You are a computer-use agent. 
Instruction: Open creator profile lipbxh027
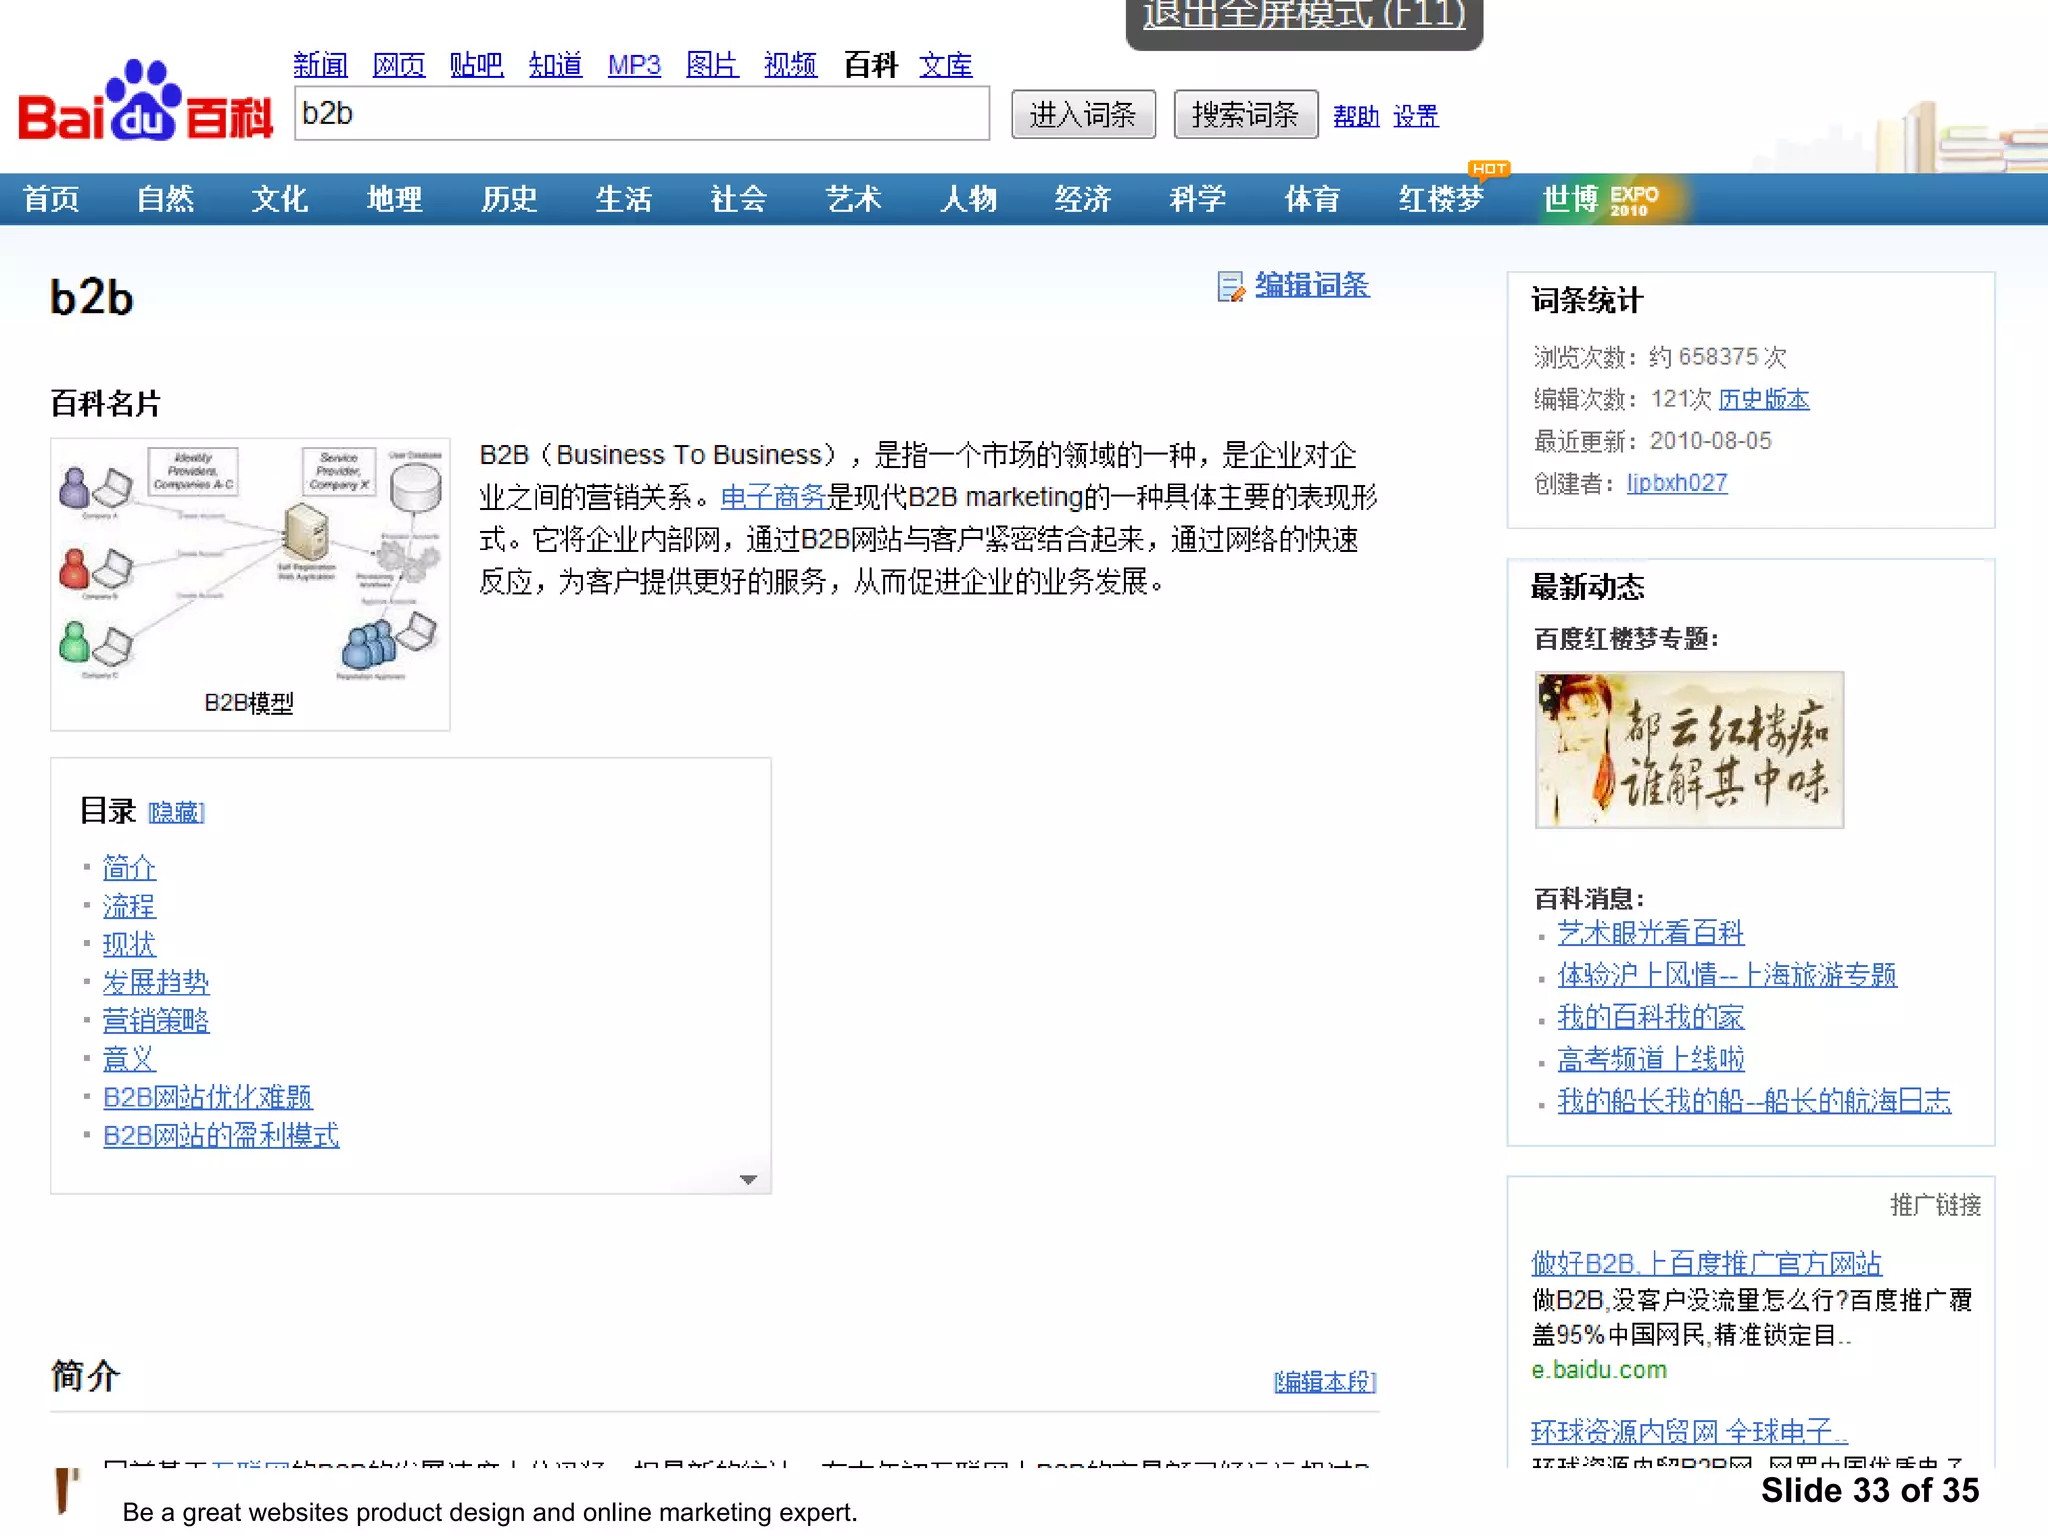coord(1676,483)
